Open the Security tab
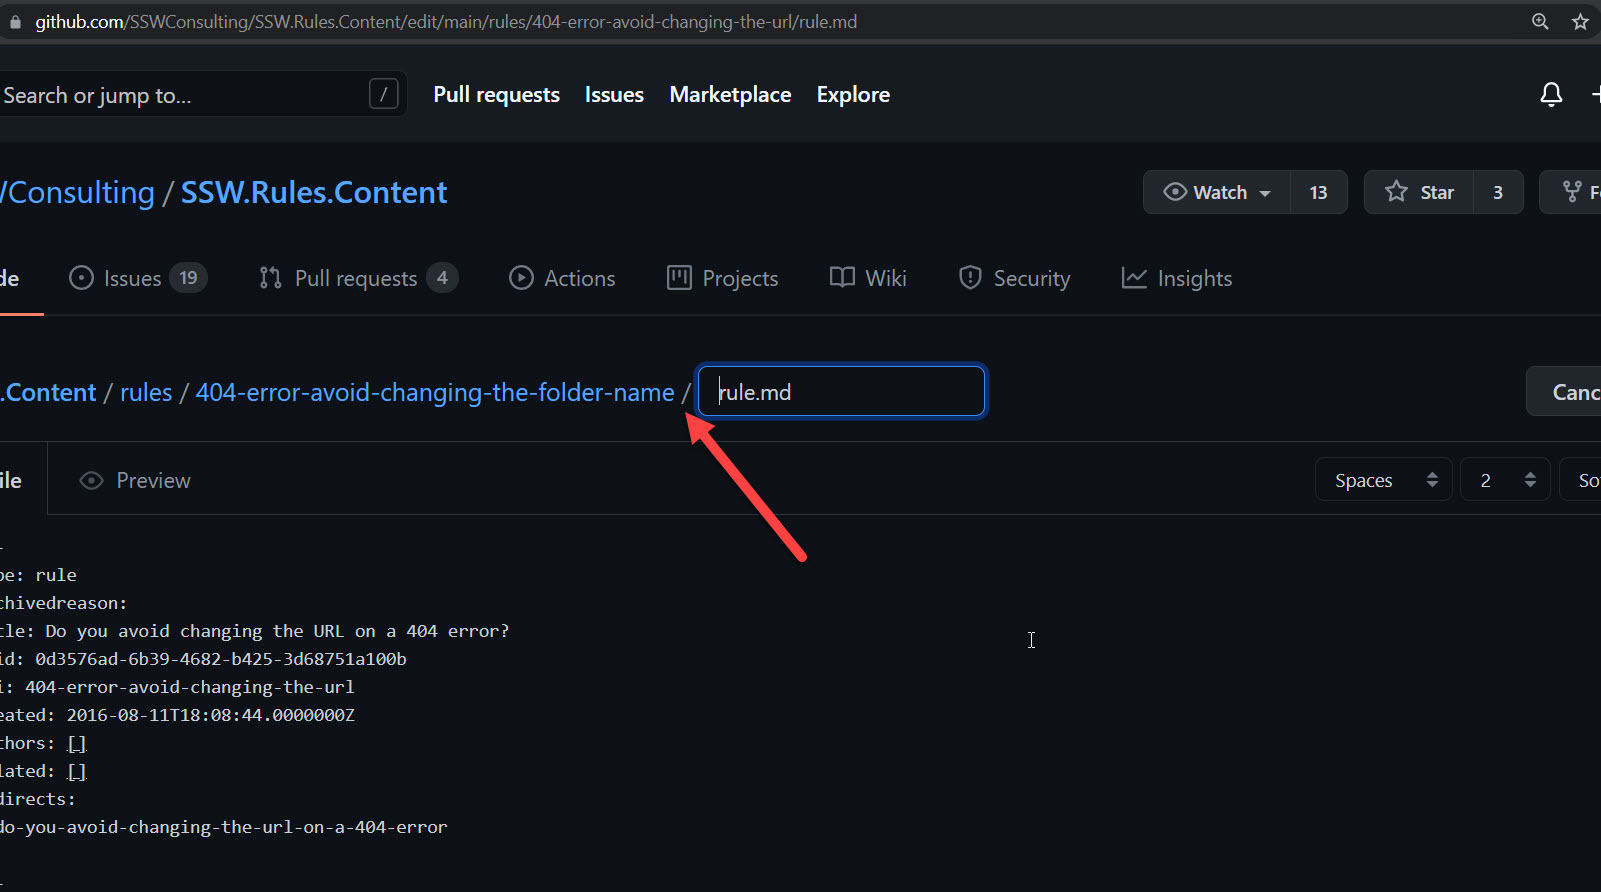This screenshot has height=892, width=1601. [x=1014, y=278]
